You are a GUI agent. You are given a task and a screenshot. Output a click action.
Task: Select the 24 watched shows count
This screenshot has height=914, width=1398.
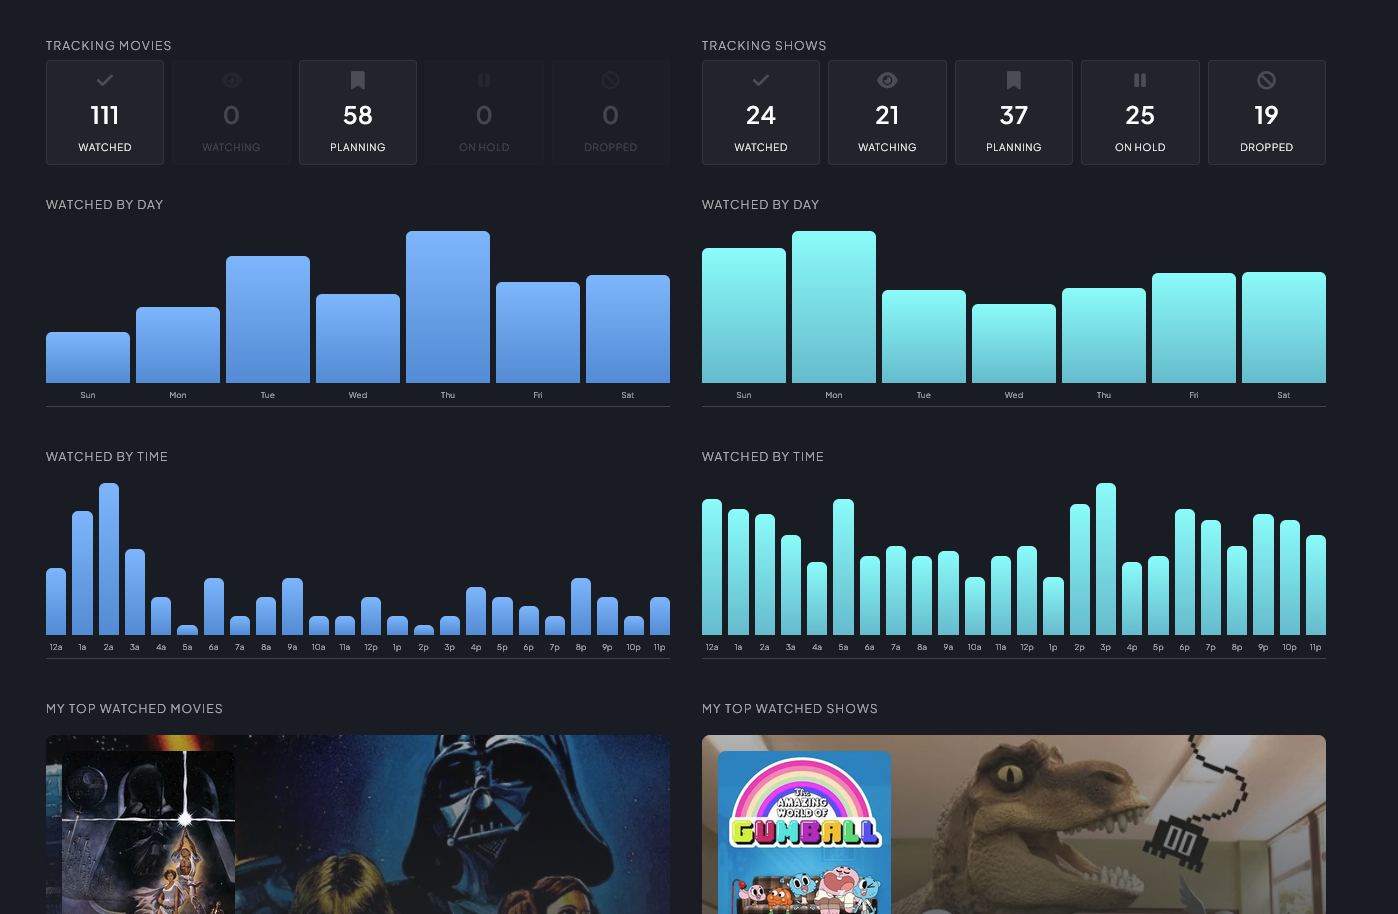tap(761, 116)
